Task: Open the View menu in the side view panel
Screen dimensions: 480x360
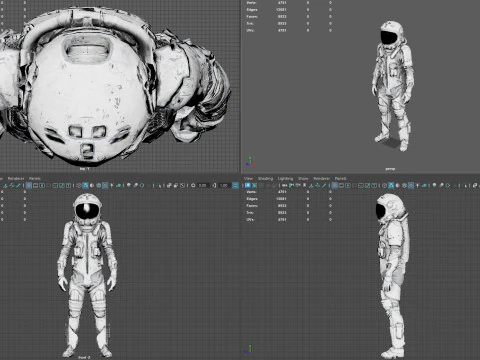Action: [x=248, y=178]
